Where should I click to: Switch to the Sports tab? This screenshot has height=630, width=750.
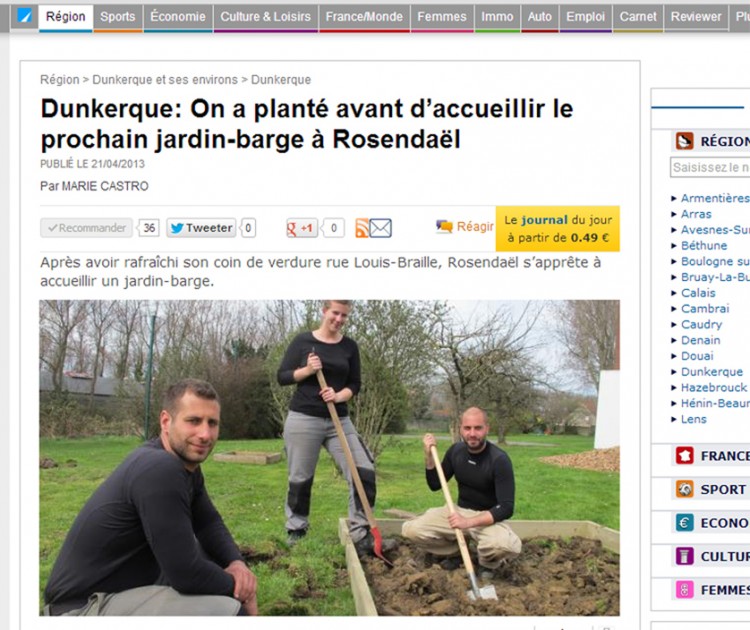click(x=118, y=17)
